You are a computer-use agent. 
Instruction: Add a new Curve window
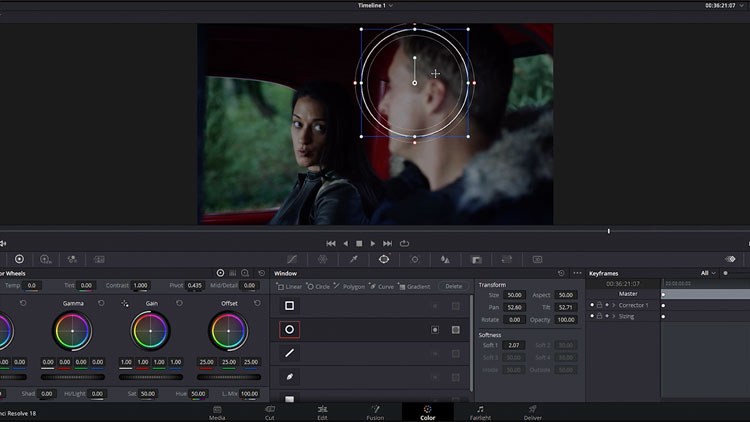(x=381, y=286)
